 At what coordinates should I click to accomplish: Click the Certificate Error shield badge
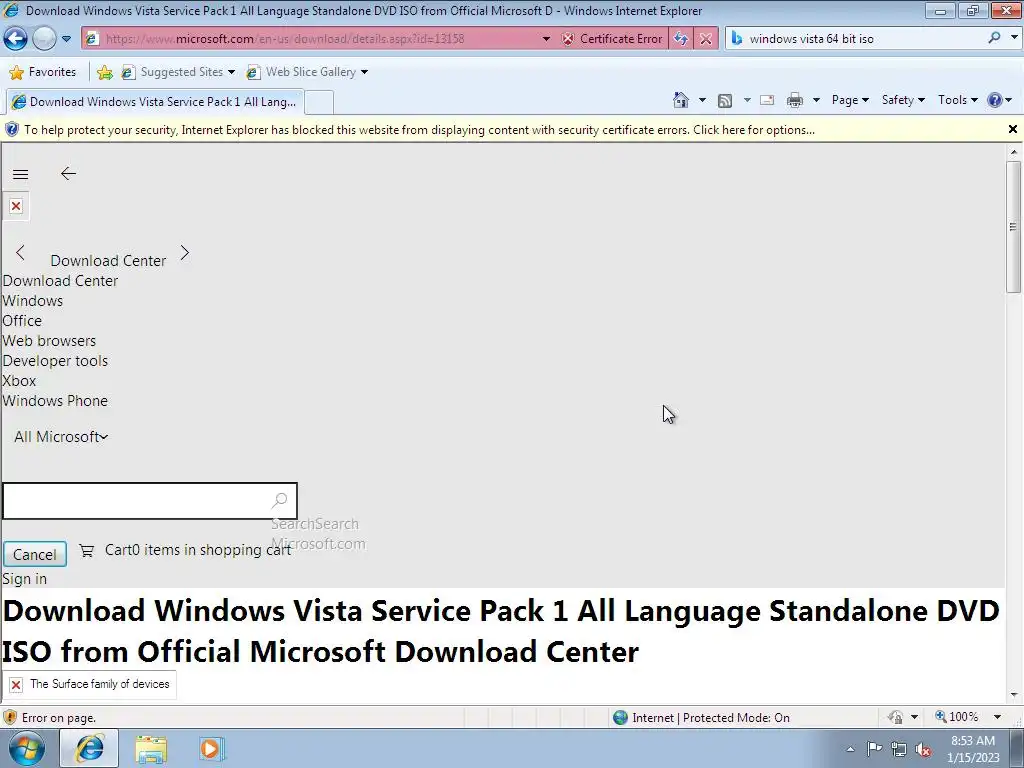pyautogui.click(x=613, y=39)
